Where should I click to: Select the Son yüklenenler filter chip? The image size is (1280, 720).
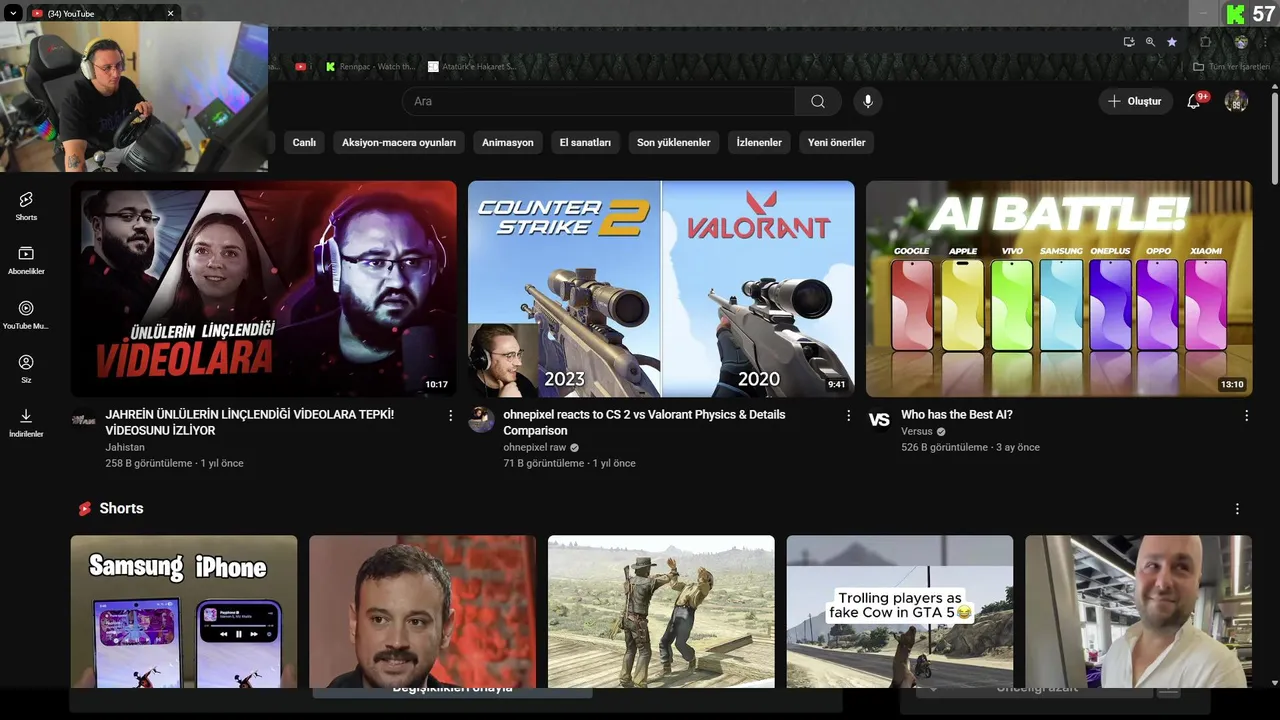point(674,142)
